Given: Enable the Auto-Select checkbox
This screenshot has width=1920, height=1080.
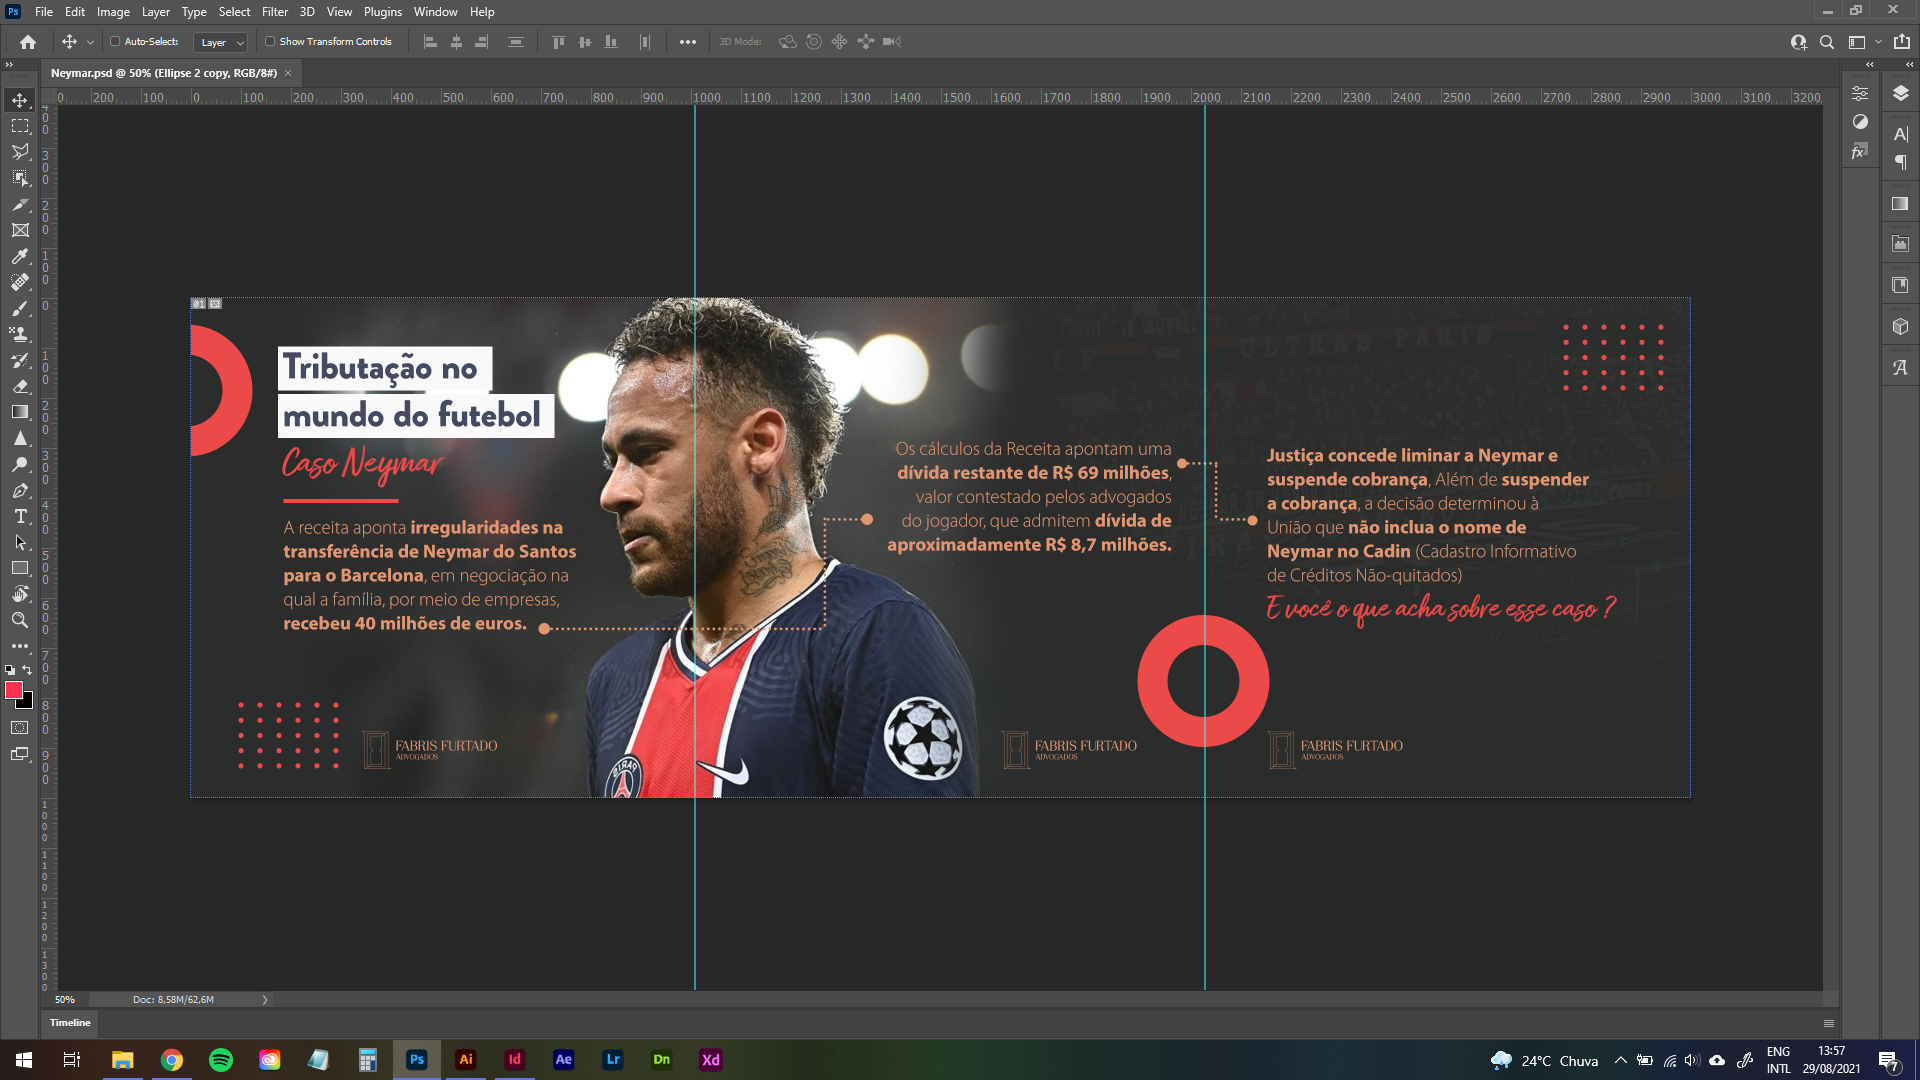Looking at the screenshot, I should point(116,42).
